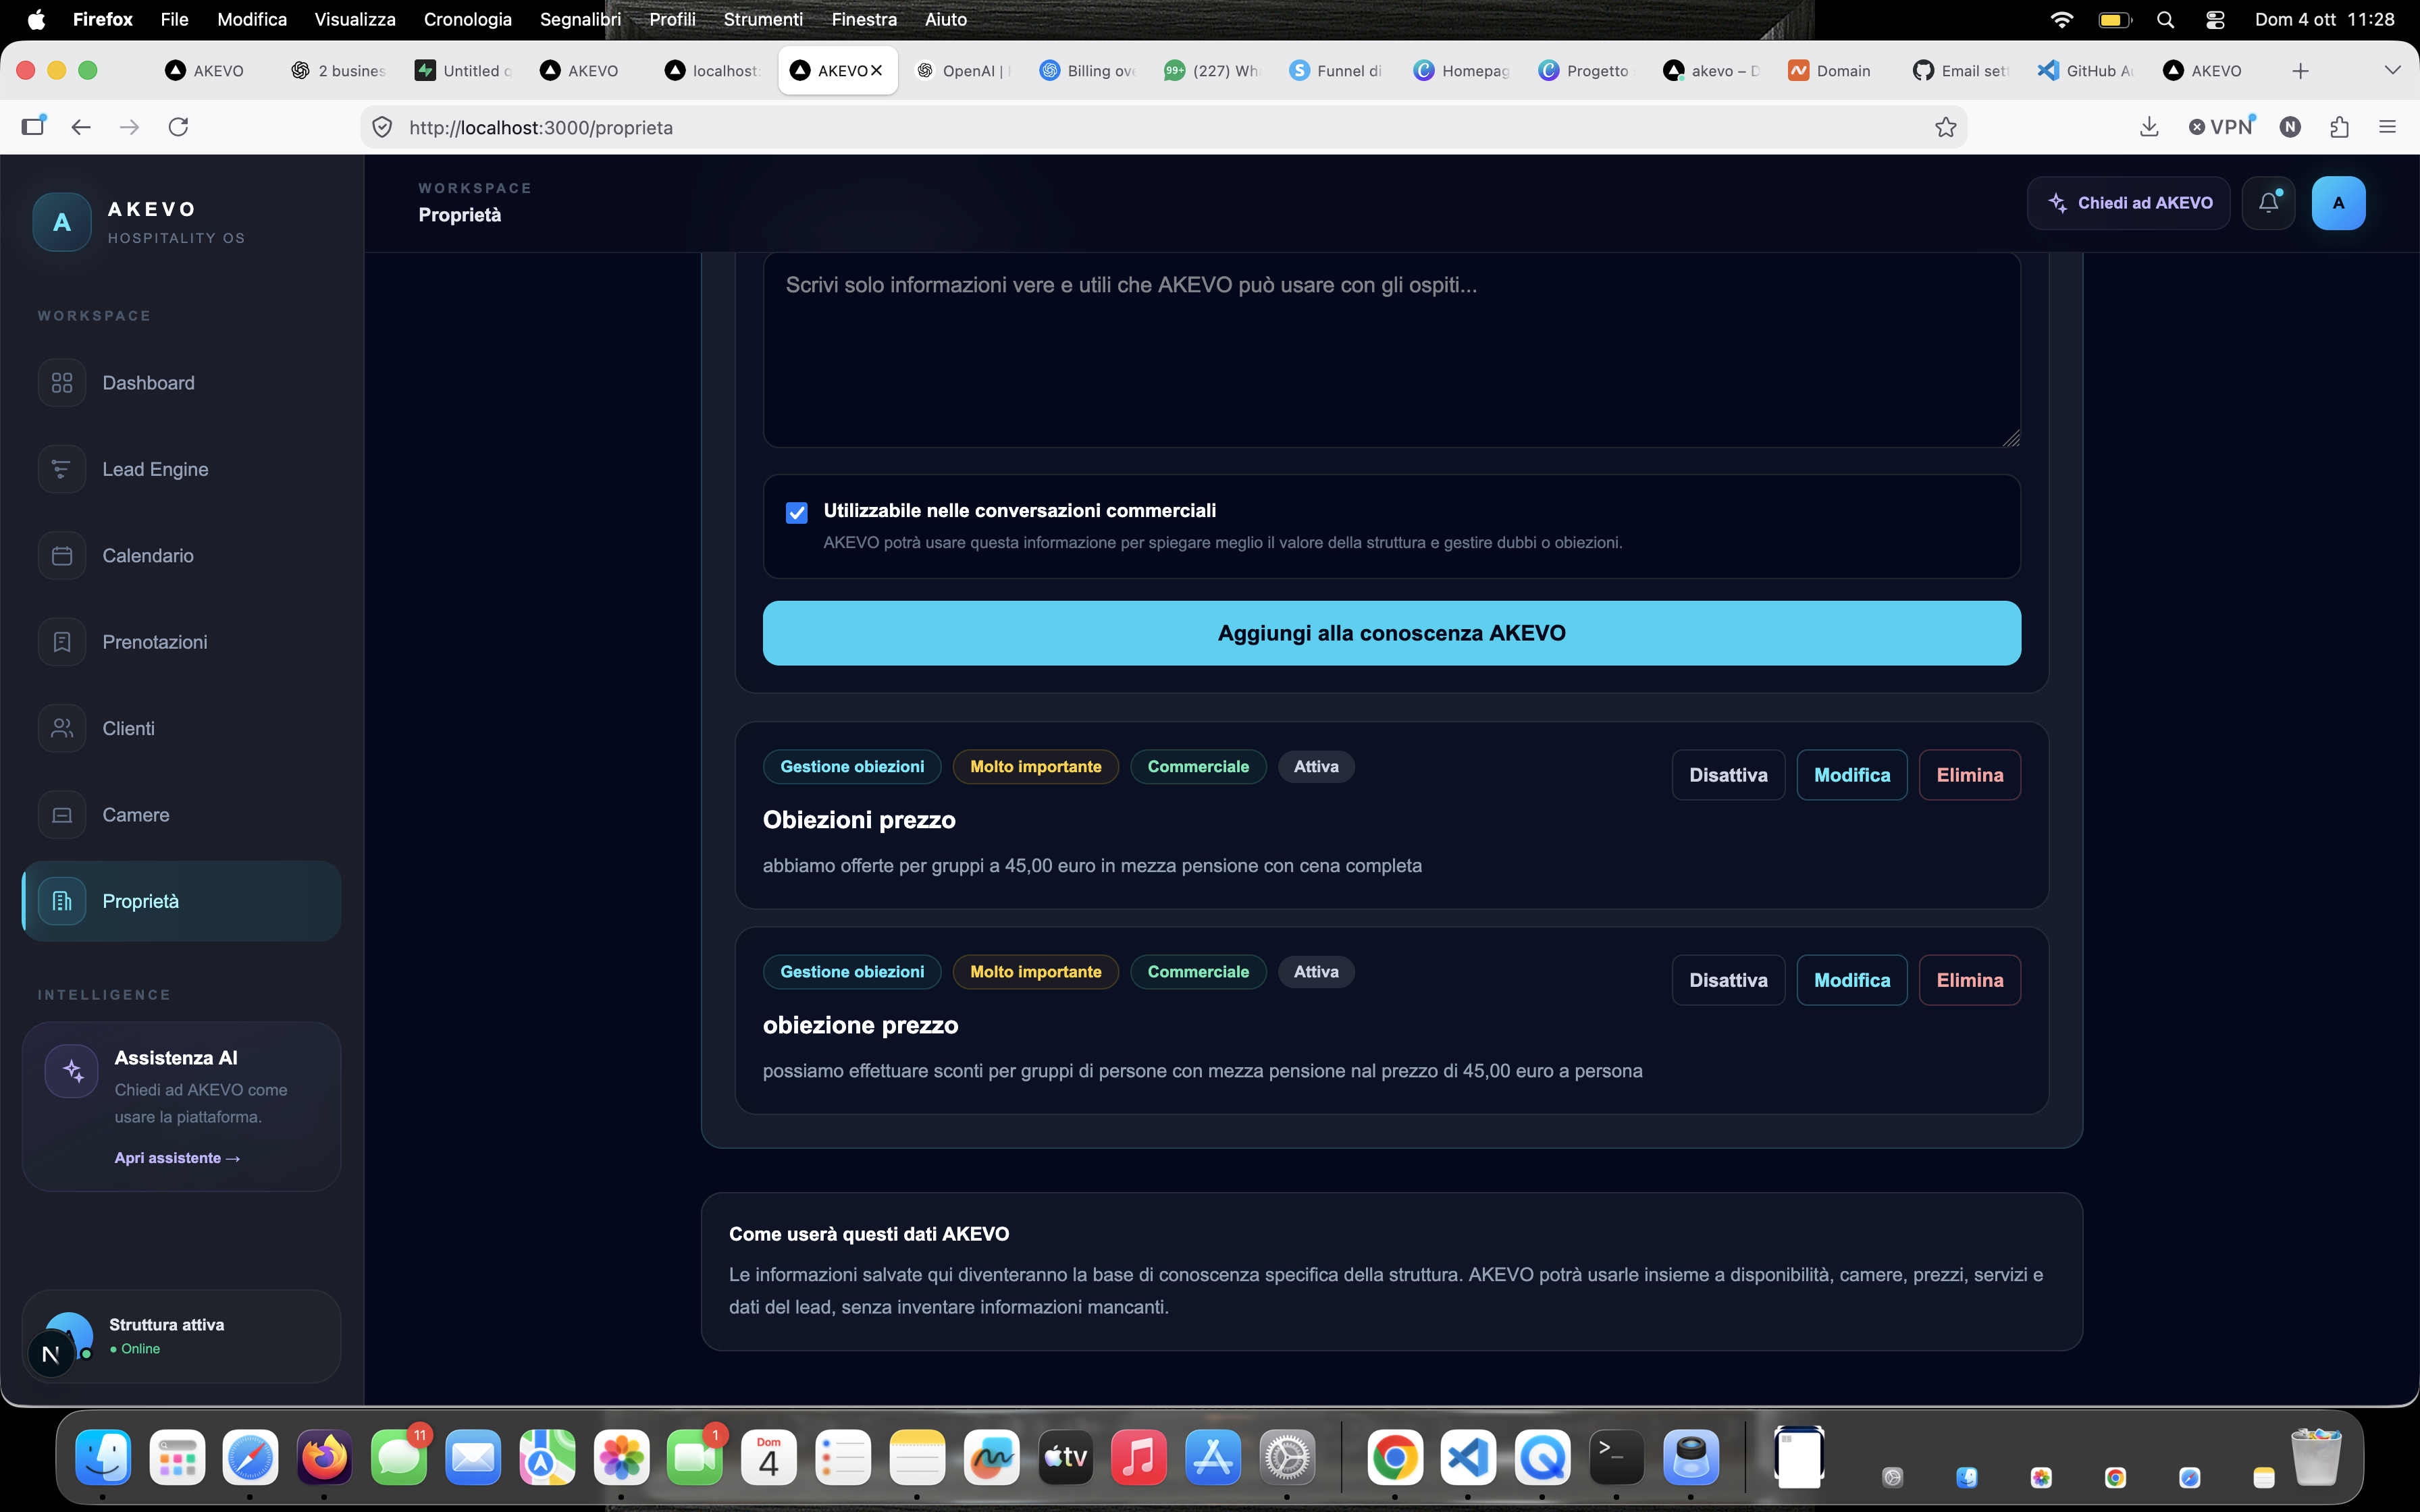Go to the Prenotazioni section icon
2420x1512 pixels.
(x=62, y=642)
